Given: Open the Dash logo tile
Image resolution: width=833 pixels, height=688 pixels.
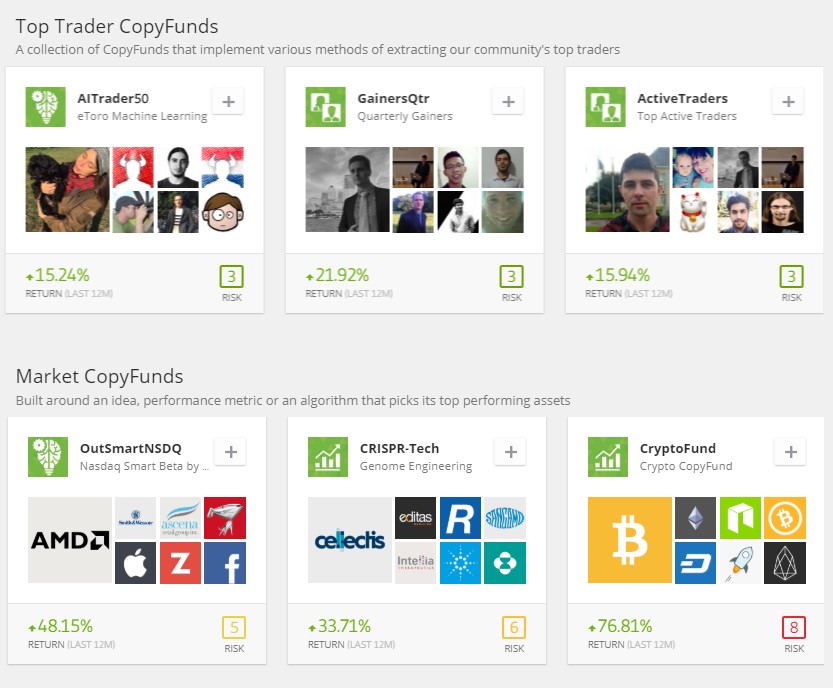Looking at the screenshot, I should tap(695, 563).
